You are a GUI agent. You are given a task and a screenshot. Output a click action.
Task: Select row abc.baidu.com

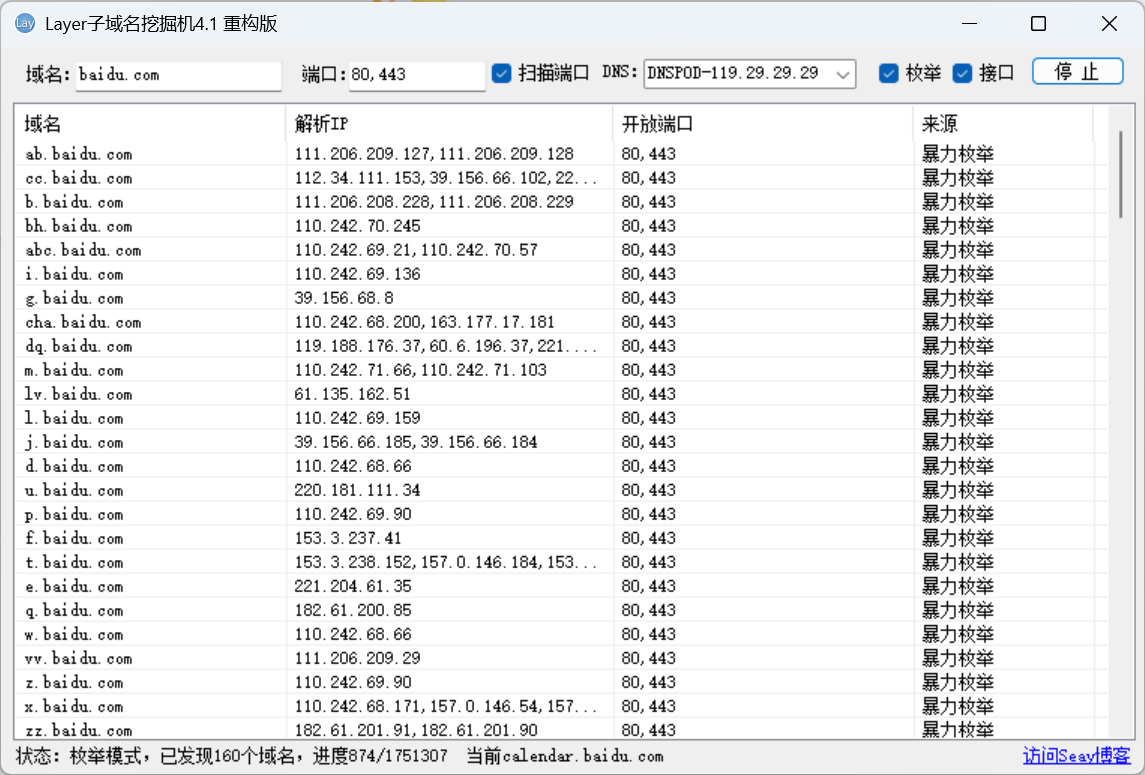pos(561,250)
